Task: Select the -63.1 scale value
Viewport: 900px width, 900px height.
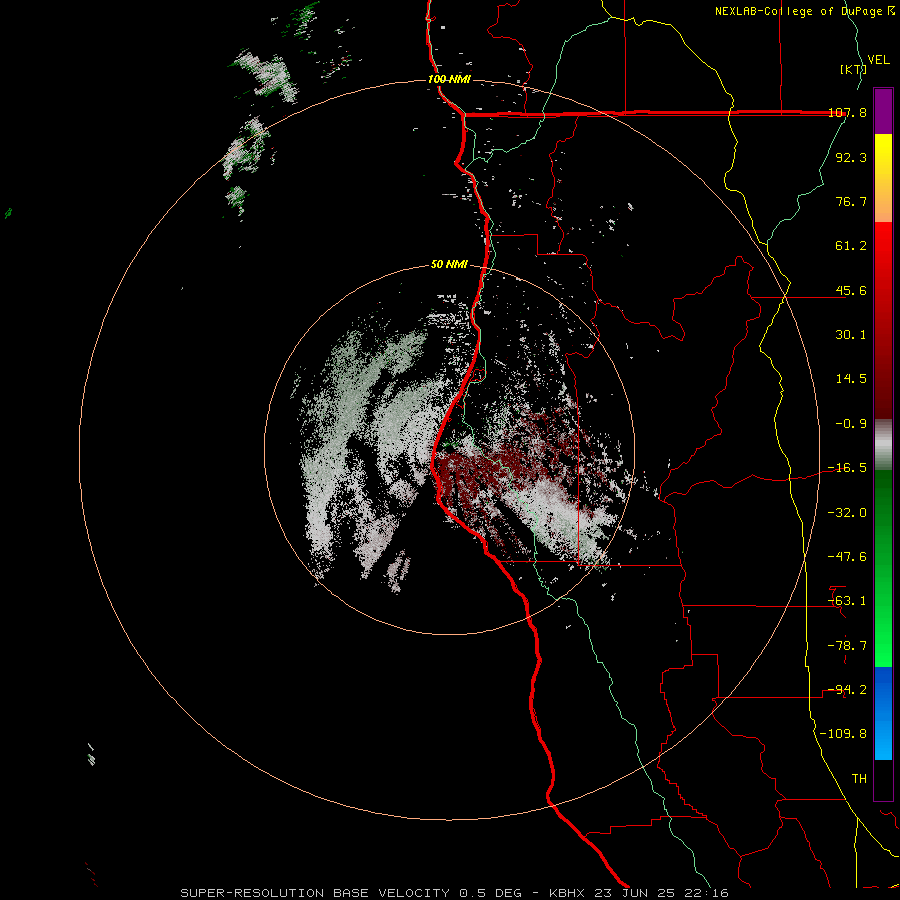Action: click(x=847, y=601)
